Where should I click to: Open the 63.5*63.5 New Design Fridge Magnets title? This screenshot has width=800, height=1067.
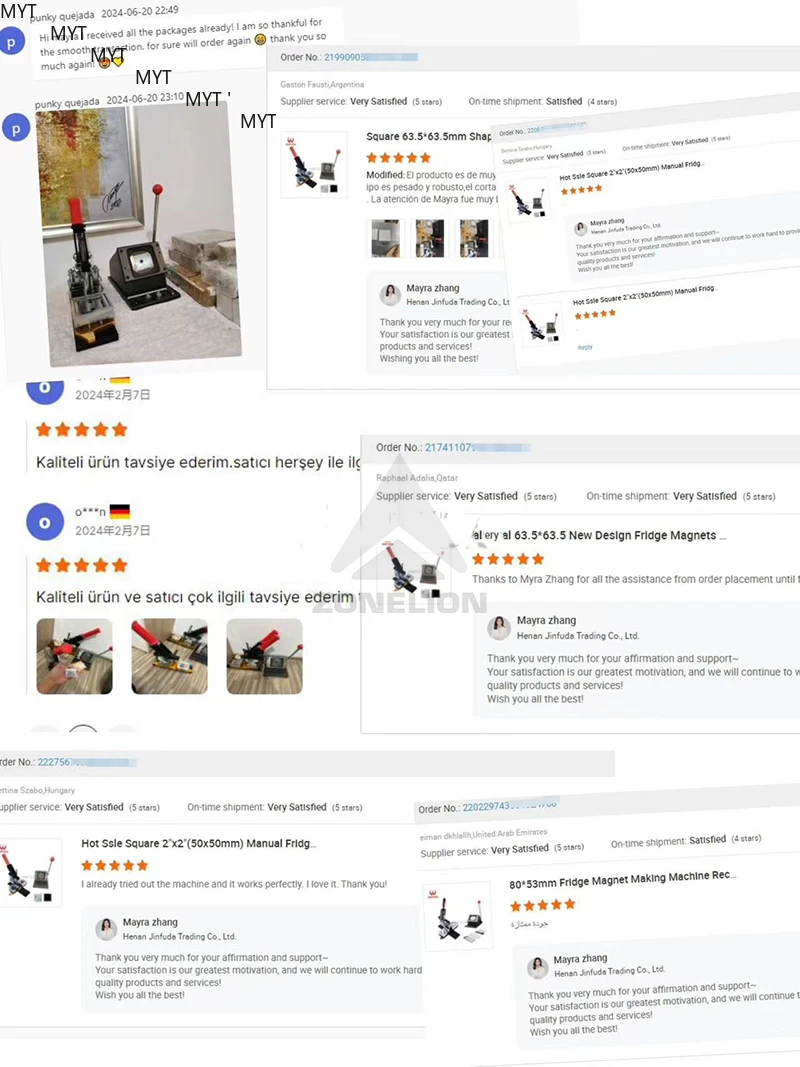599,536
